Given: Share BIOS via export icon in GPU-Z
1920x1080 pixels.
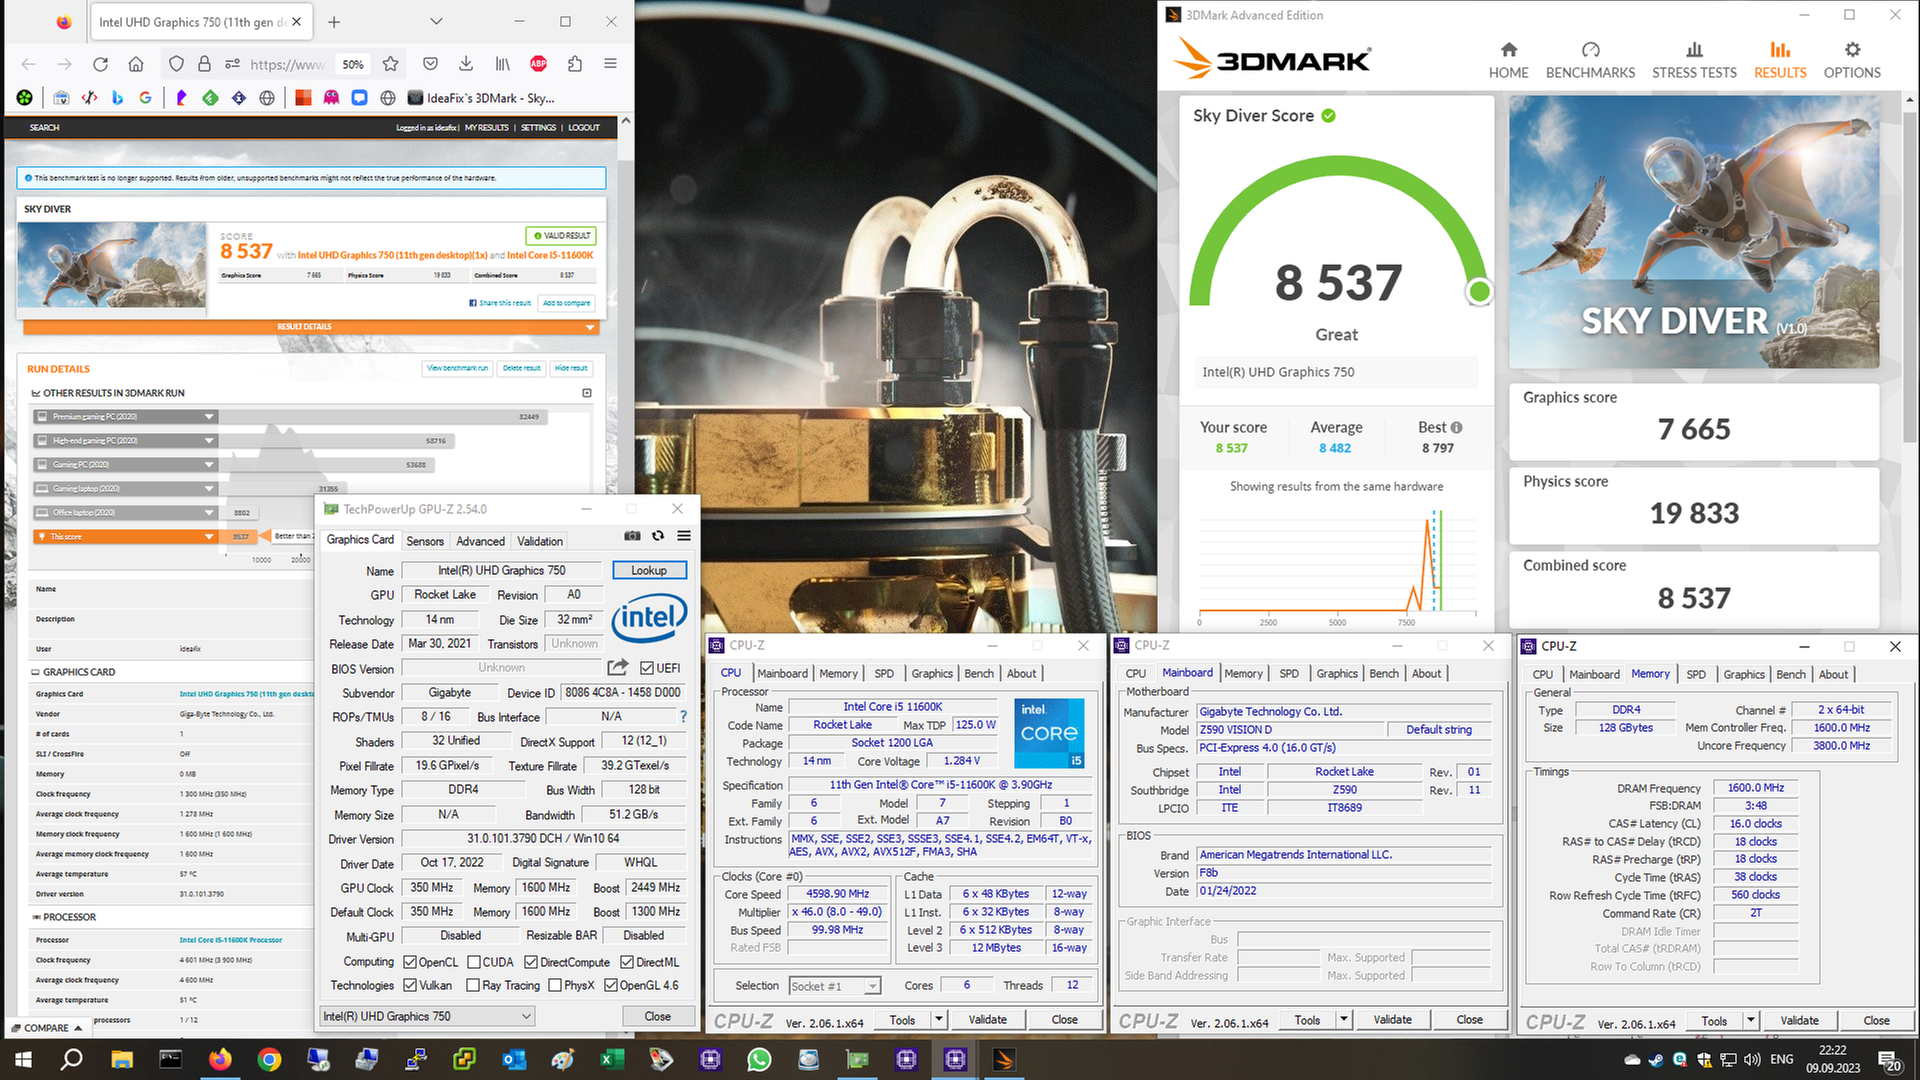Looking at the screenshot, I should coord(618,668).
